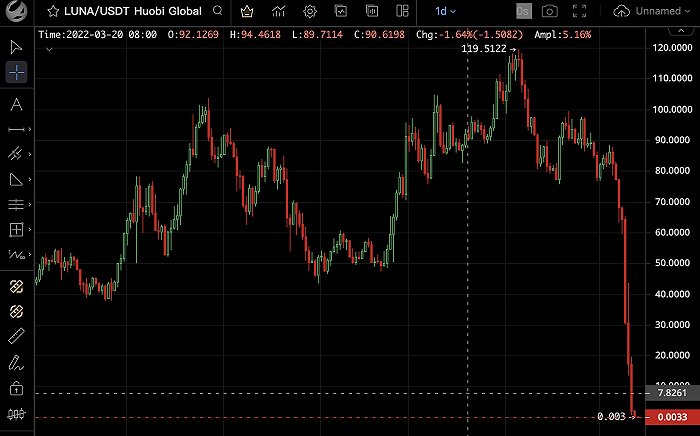Open the 1d timeframe dropdown

point(446,11)
